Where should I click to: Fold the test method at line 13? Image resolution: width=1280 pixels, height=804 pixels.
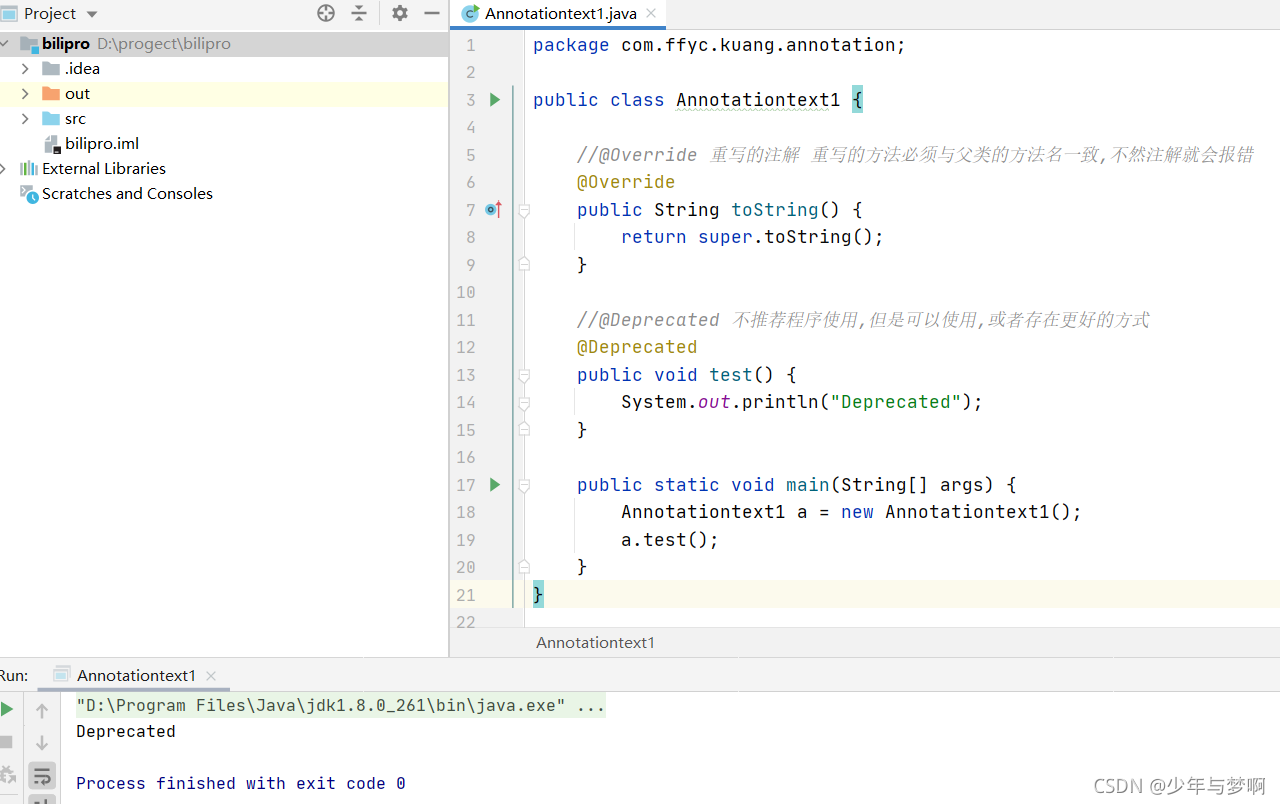[524, 375]
